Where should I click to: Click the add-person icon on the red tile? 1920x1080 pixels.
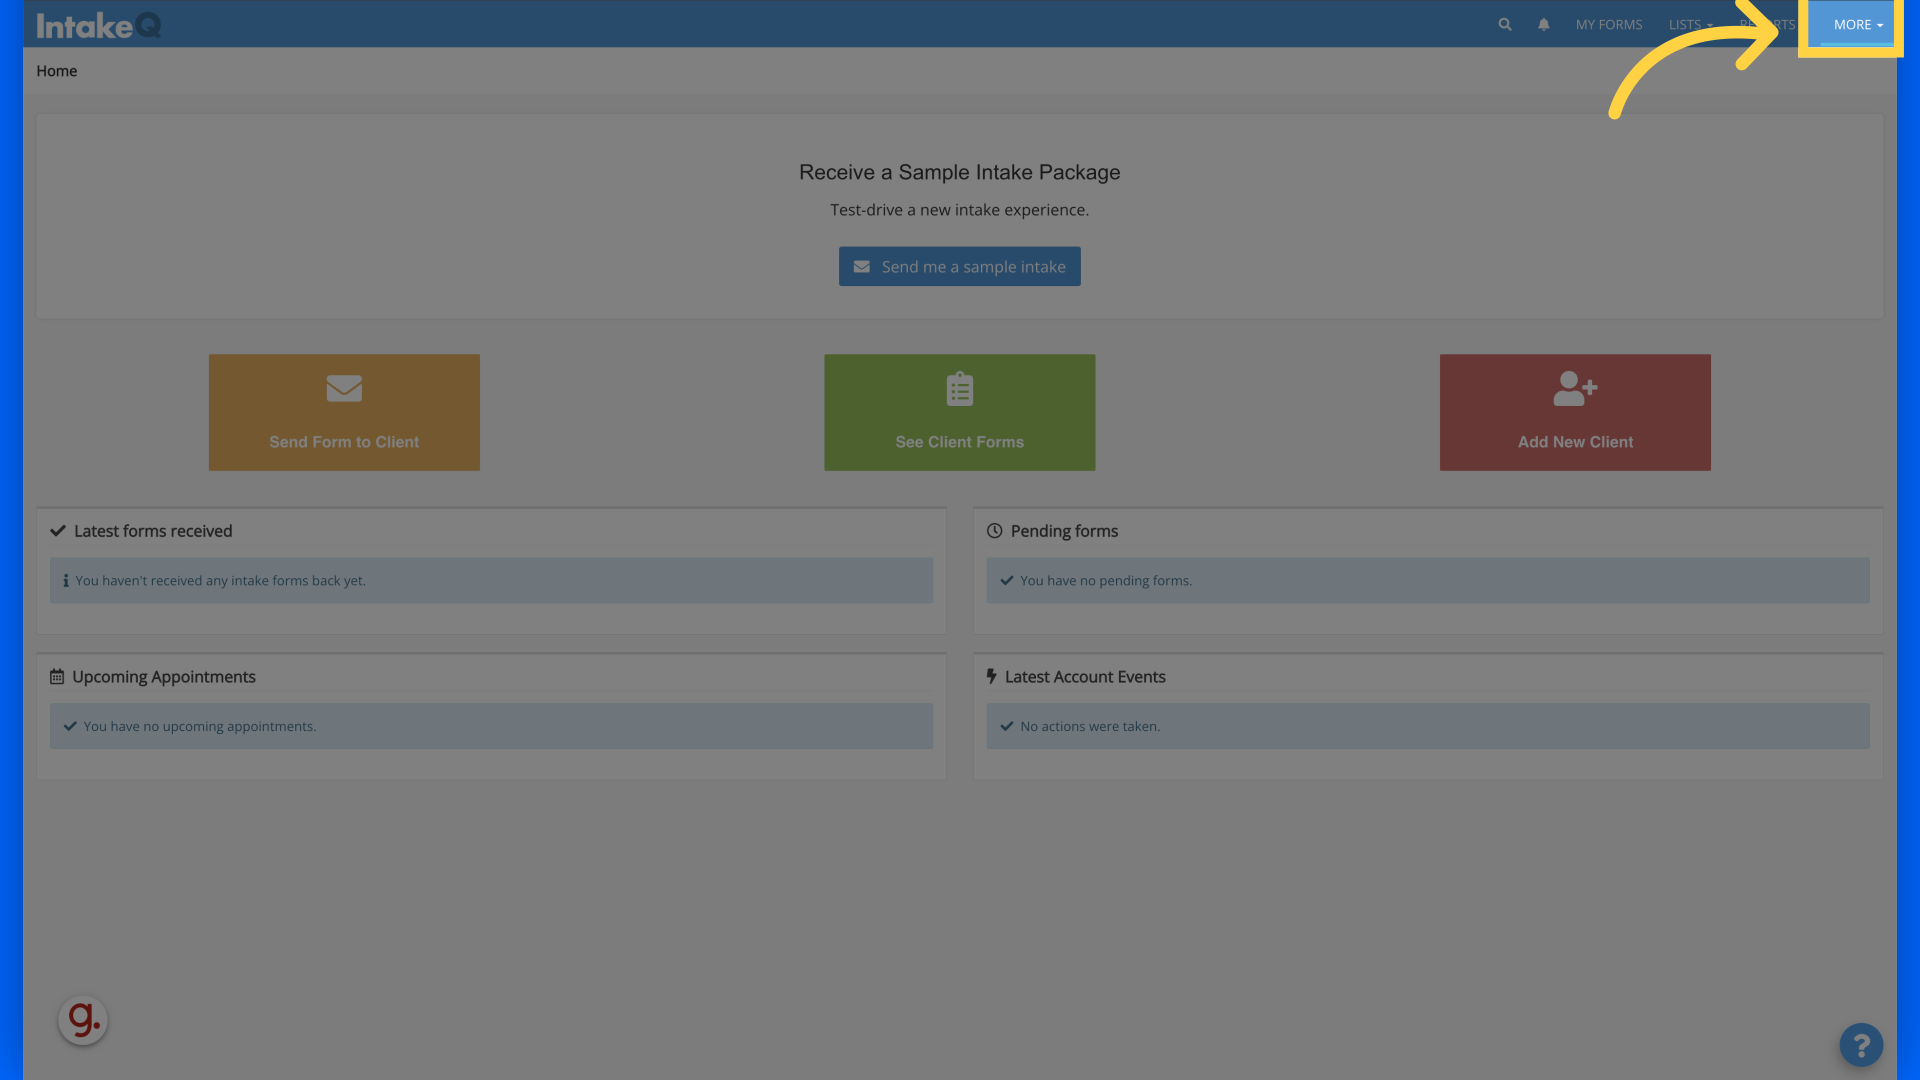tap(1574, 389)
